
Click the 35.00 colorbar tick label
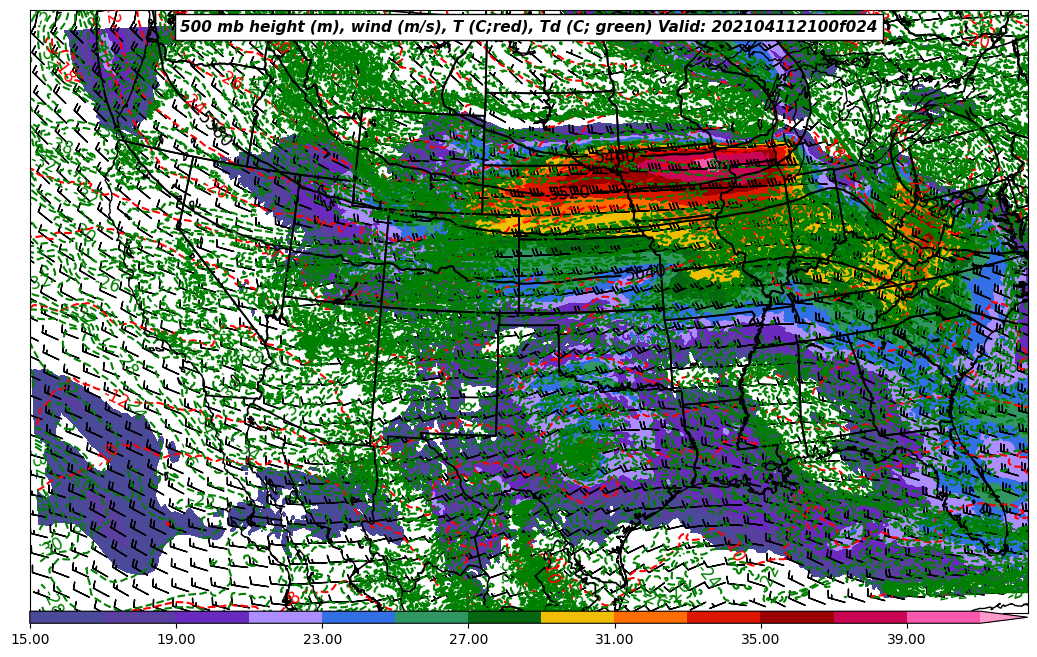pyautogui.click(x=761, y=639)
